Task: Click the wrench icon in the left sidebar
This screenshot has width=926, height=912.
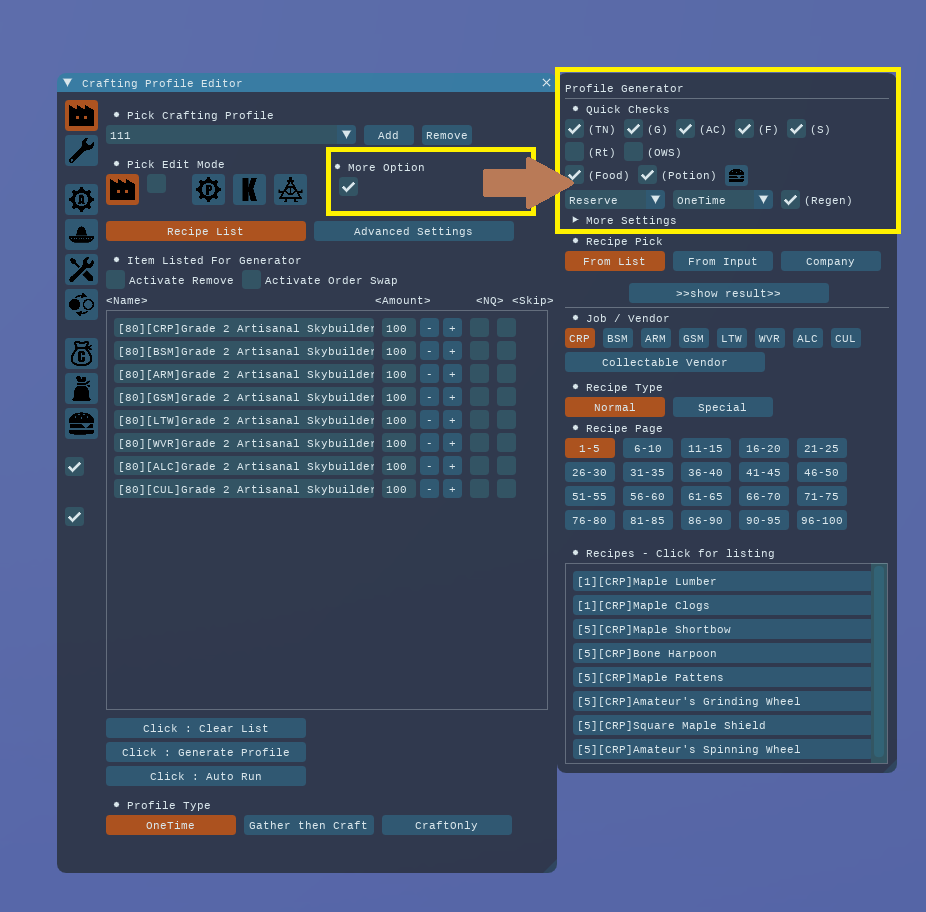Action: tap(81, 151)
